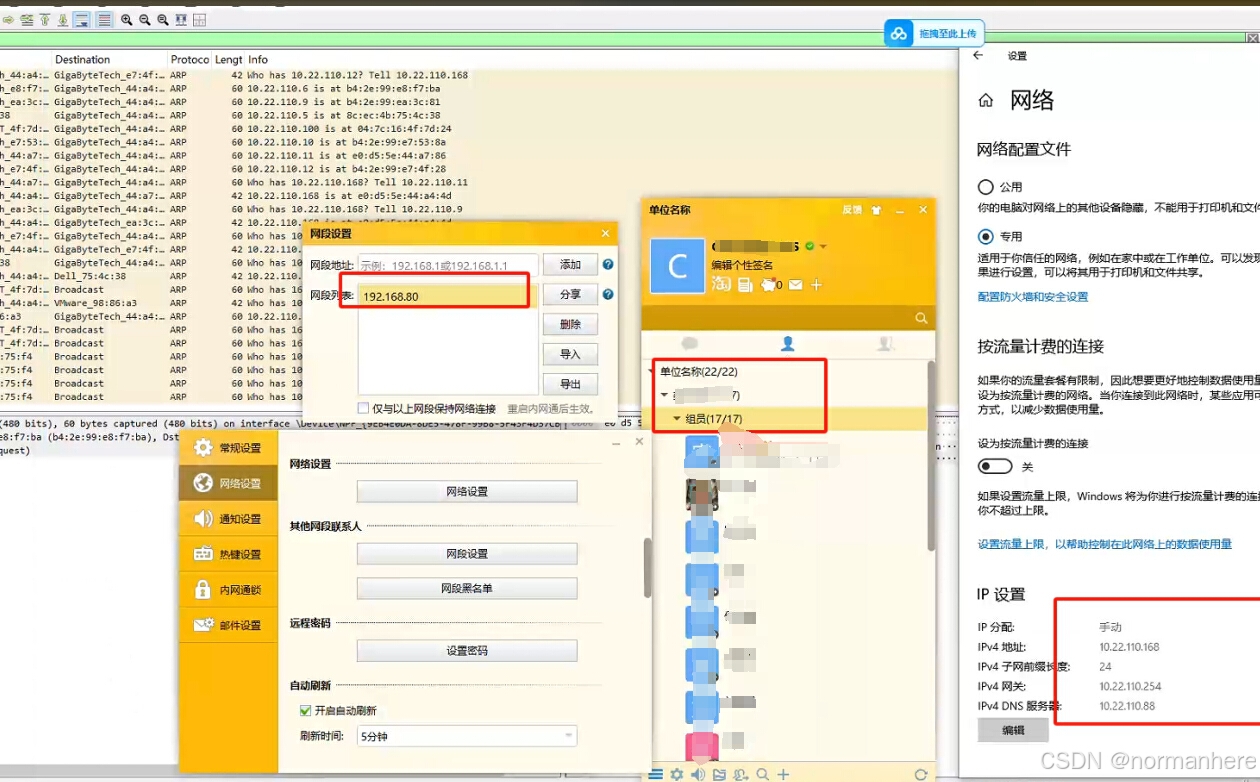1260x782 pixels.
Task: Click the resize columns toolbar icon
Action: tap(181, 19)
